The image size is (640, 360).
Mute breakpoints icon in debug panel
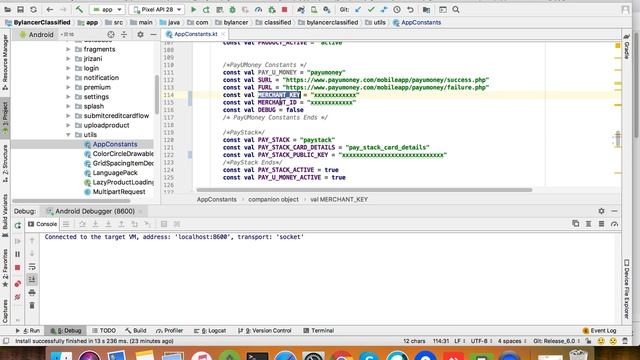pyautogui.click(x=18, y=297)
